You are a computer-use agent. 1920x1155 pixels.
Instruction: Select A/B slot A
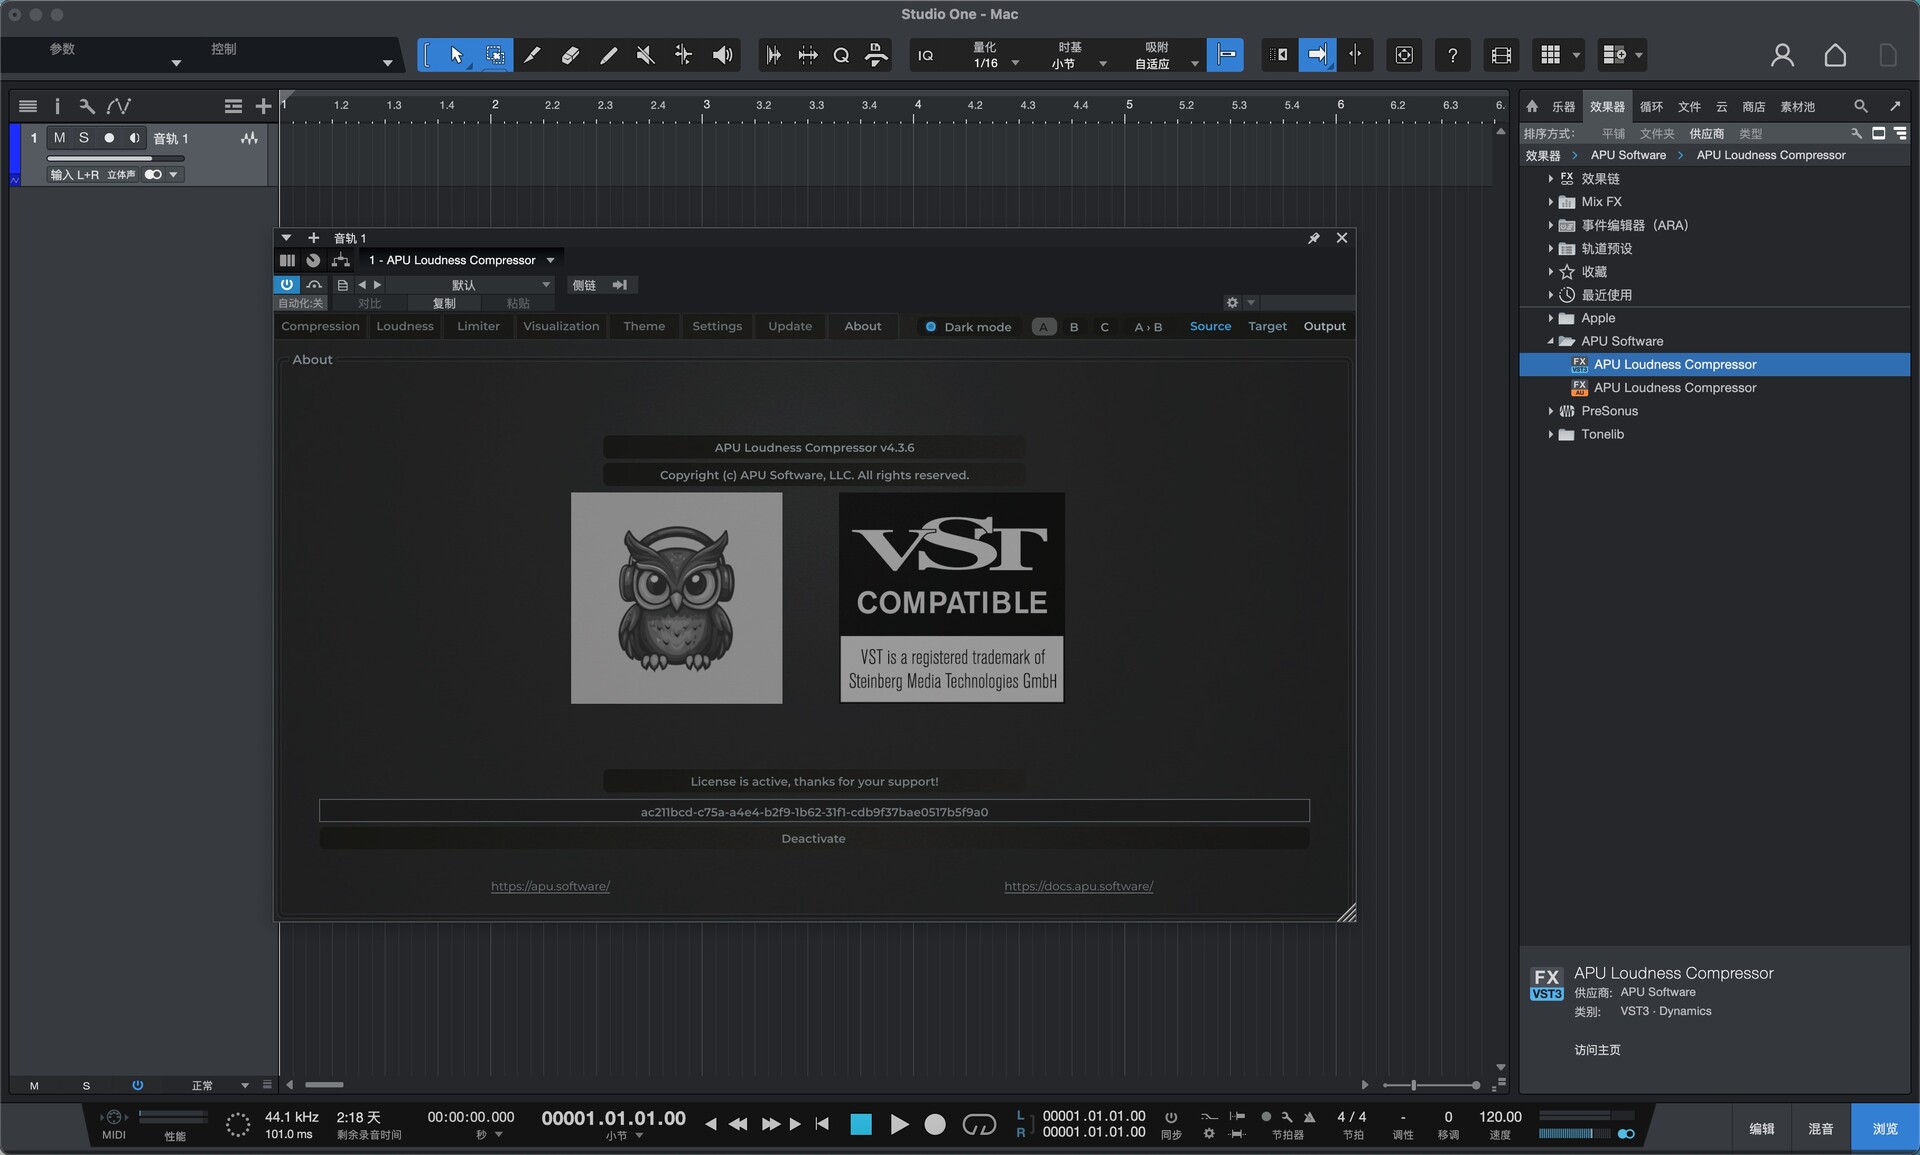[x=1043, y=327]
